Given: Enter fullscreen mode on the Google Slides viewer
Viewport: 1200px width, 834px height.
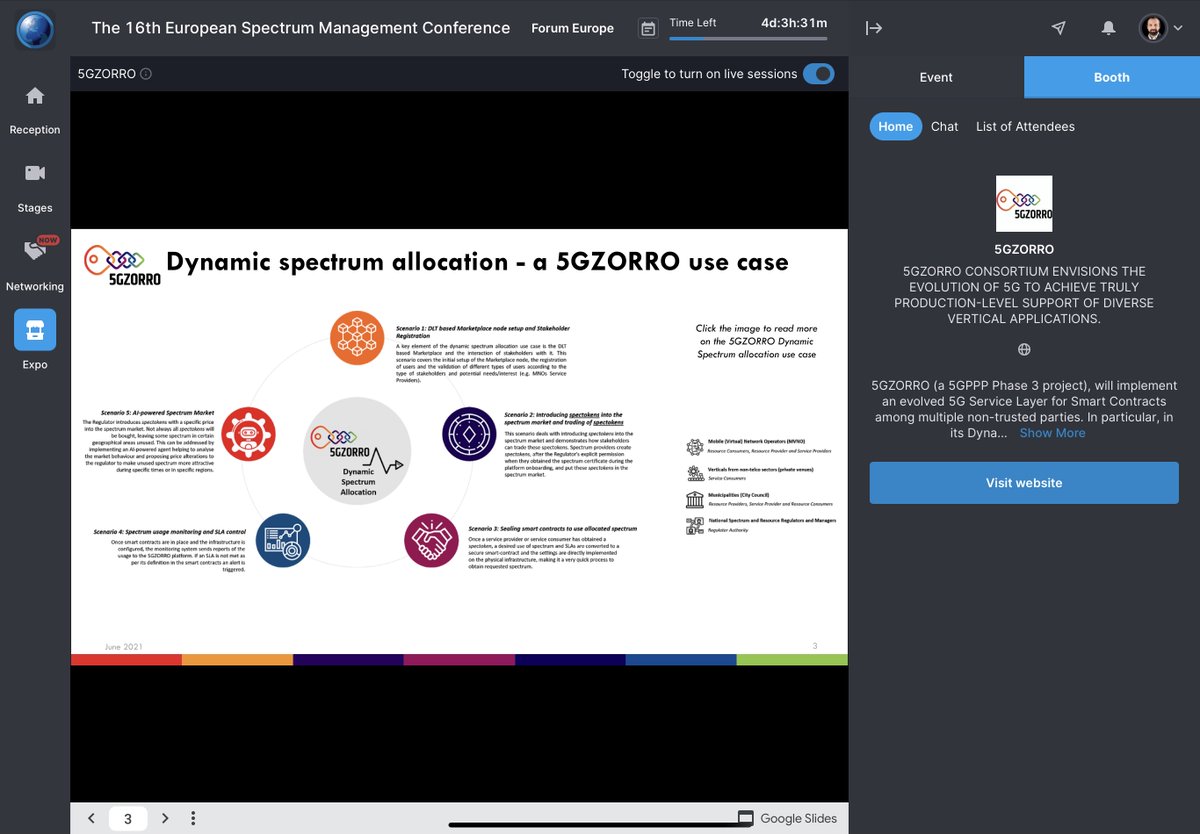Looking at the screenshot, I should point(744,817).
